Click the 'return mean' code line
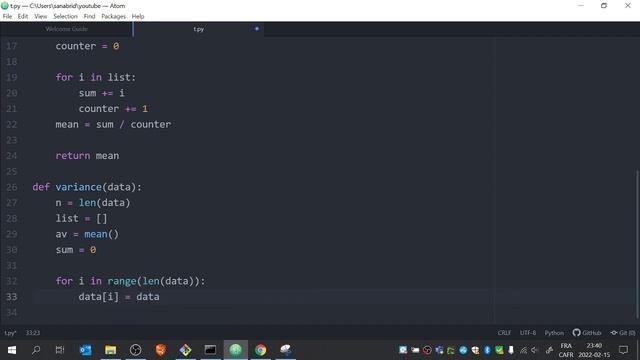This screenshot has width=640, height=360. pyautogui.click(x=87, y=156)
